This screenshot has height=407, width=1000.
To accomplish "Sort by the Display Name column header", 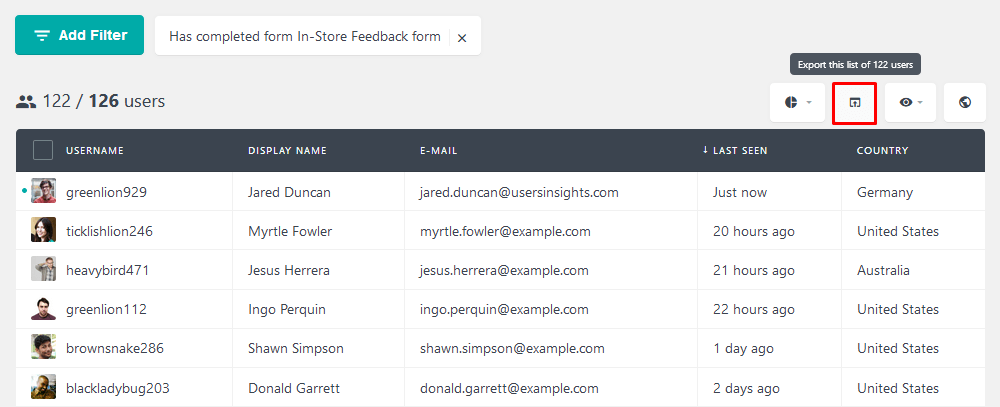I will [288, 151].
